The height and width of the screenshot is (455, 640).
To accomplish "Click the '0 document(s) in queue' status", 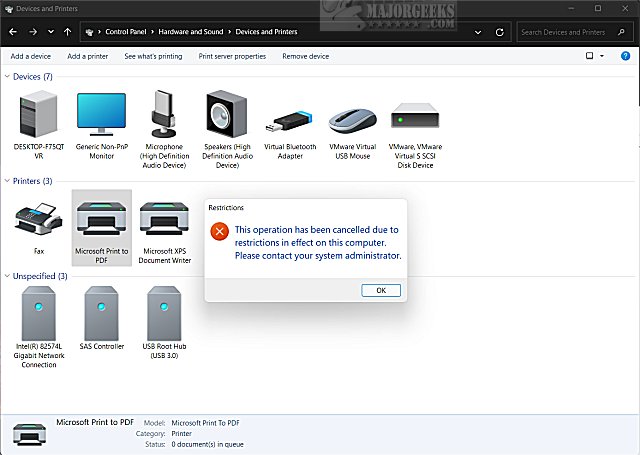I will pyautogui.click(x=207, y=444).
